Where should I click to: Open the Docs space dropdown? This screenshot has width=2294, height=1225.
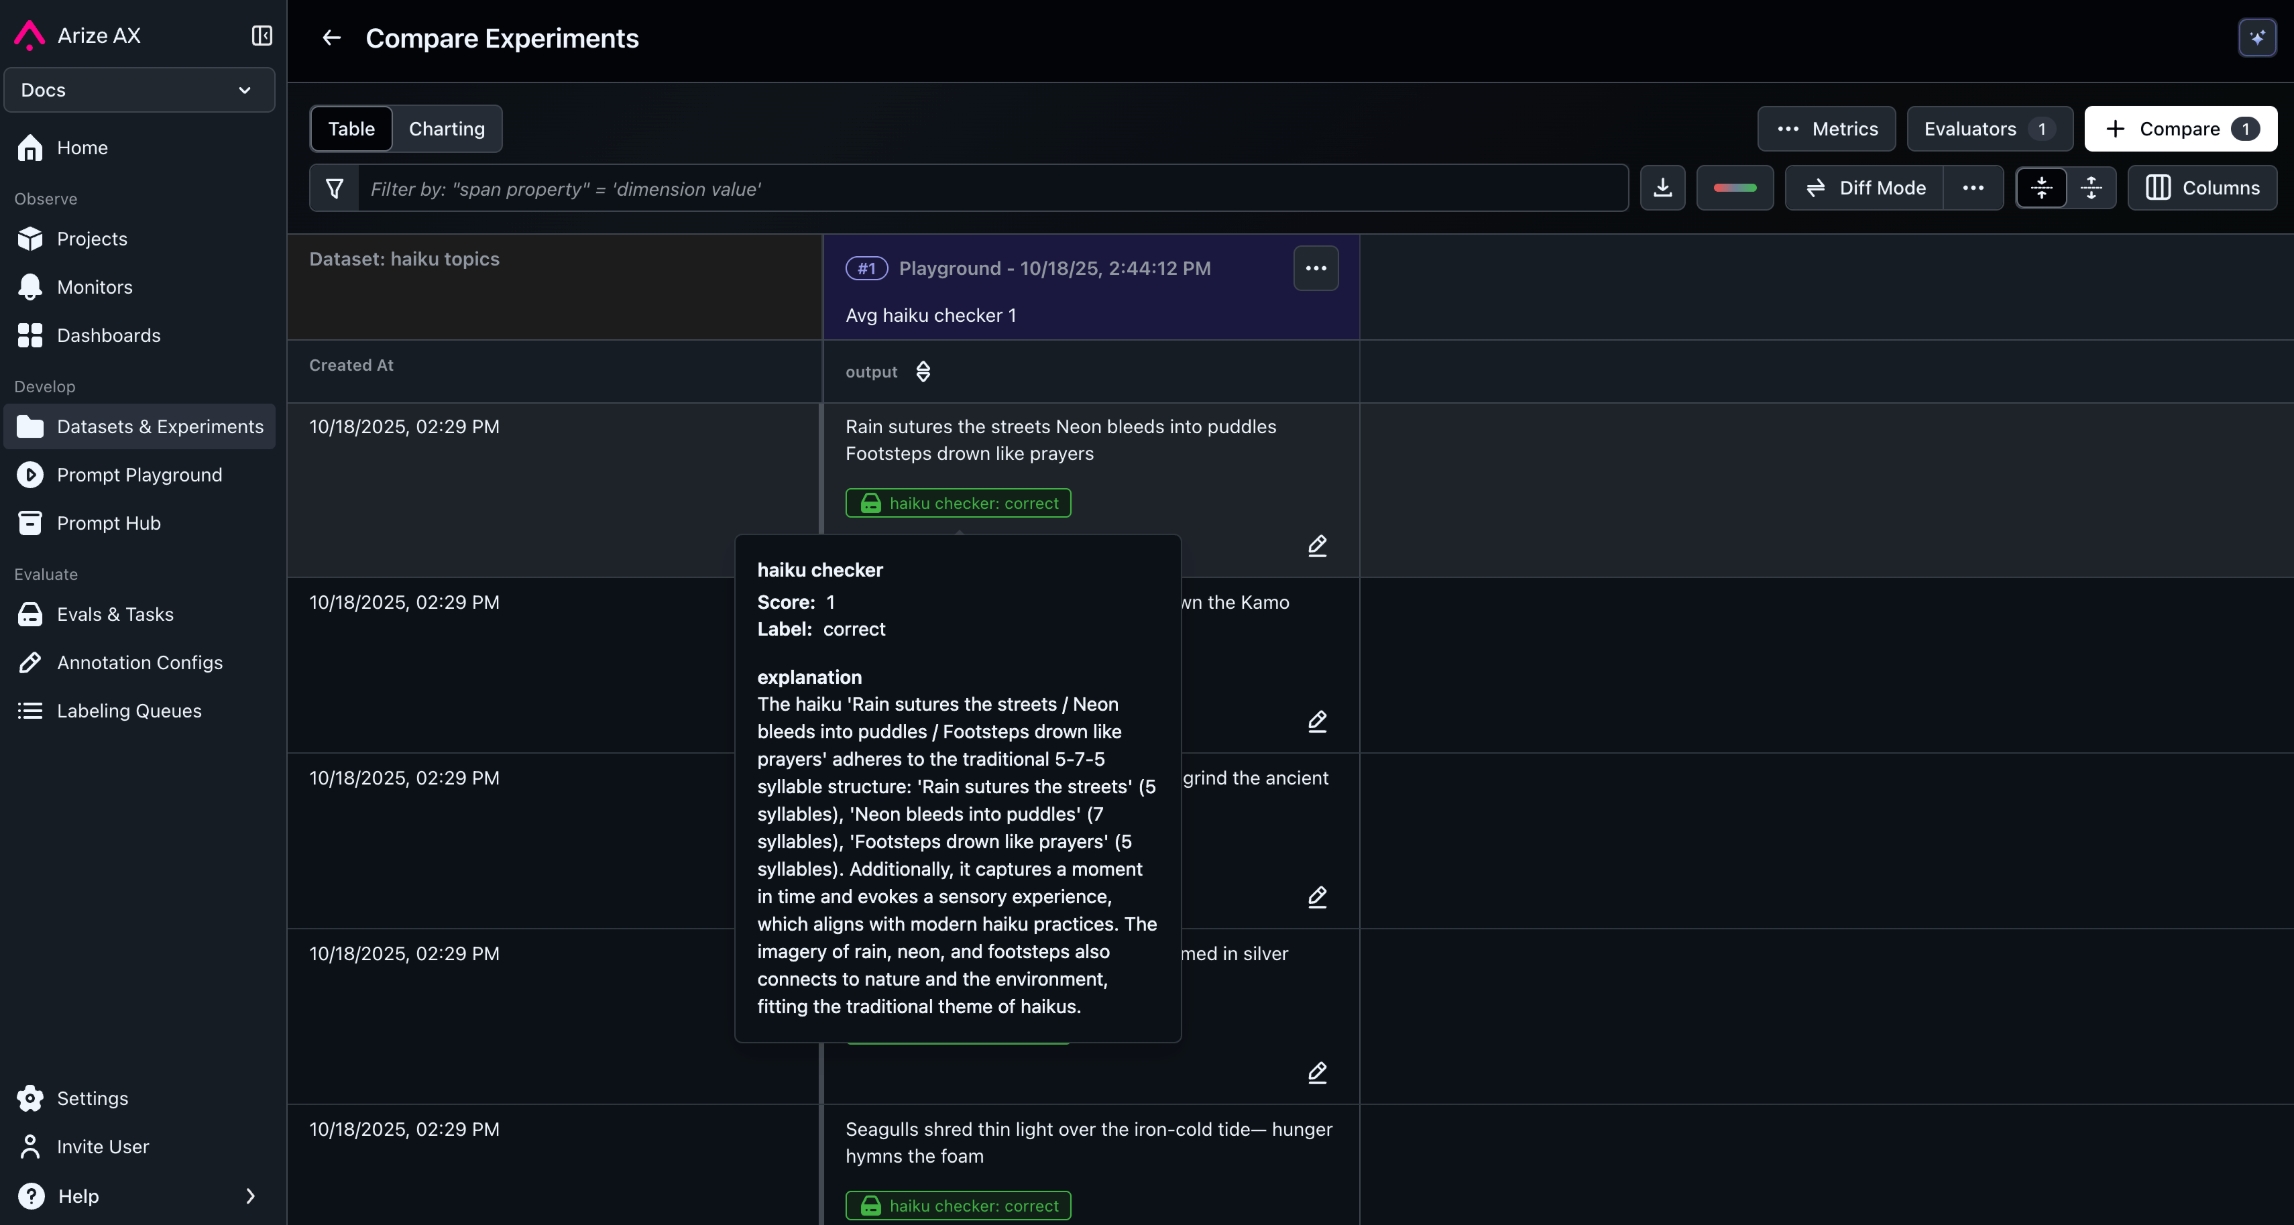tap(139, 90)
